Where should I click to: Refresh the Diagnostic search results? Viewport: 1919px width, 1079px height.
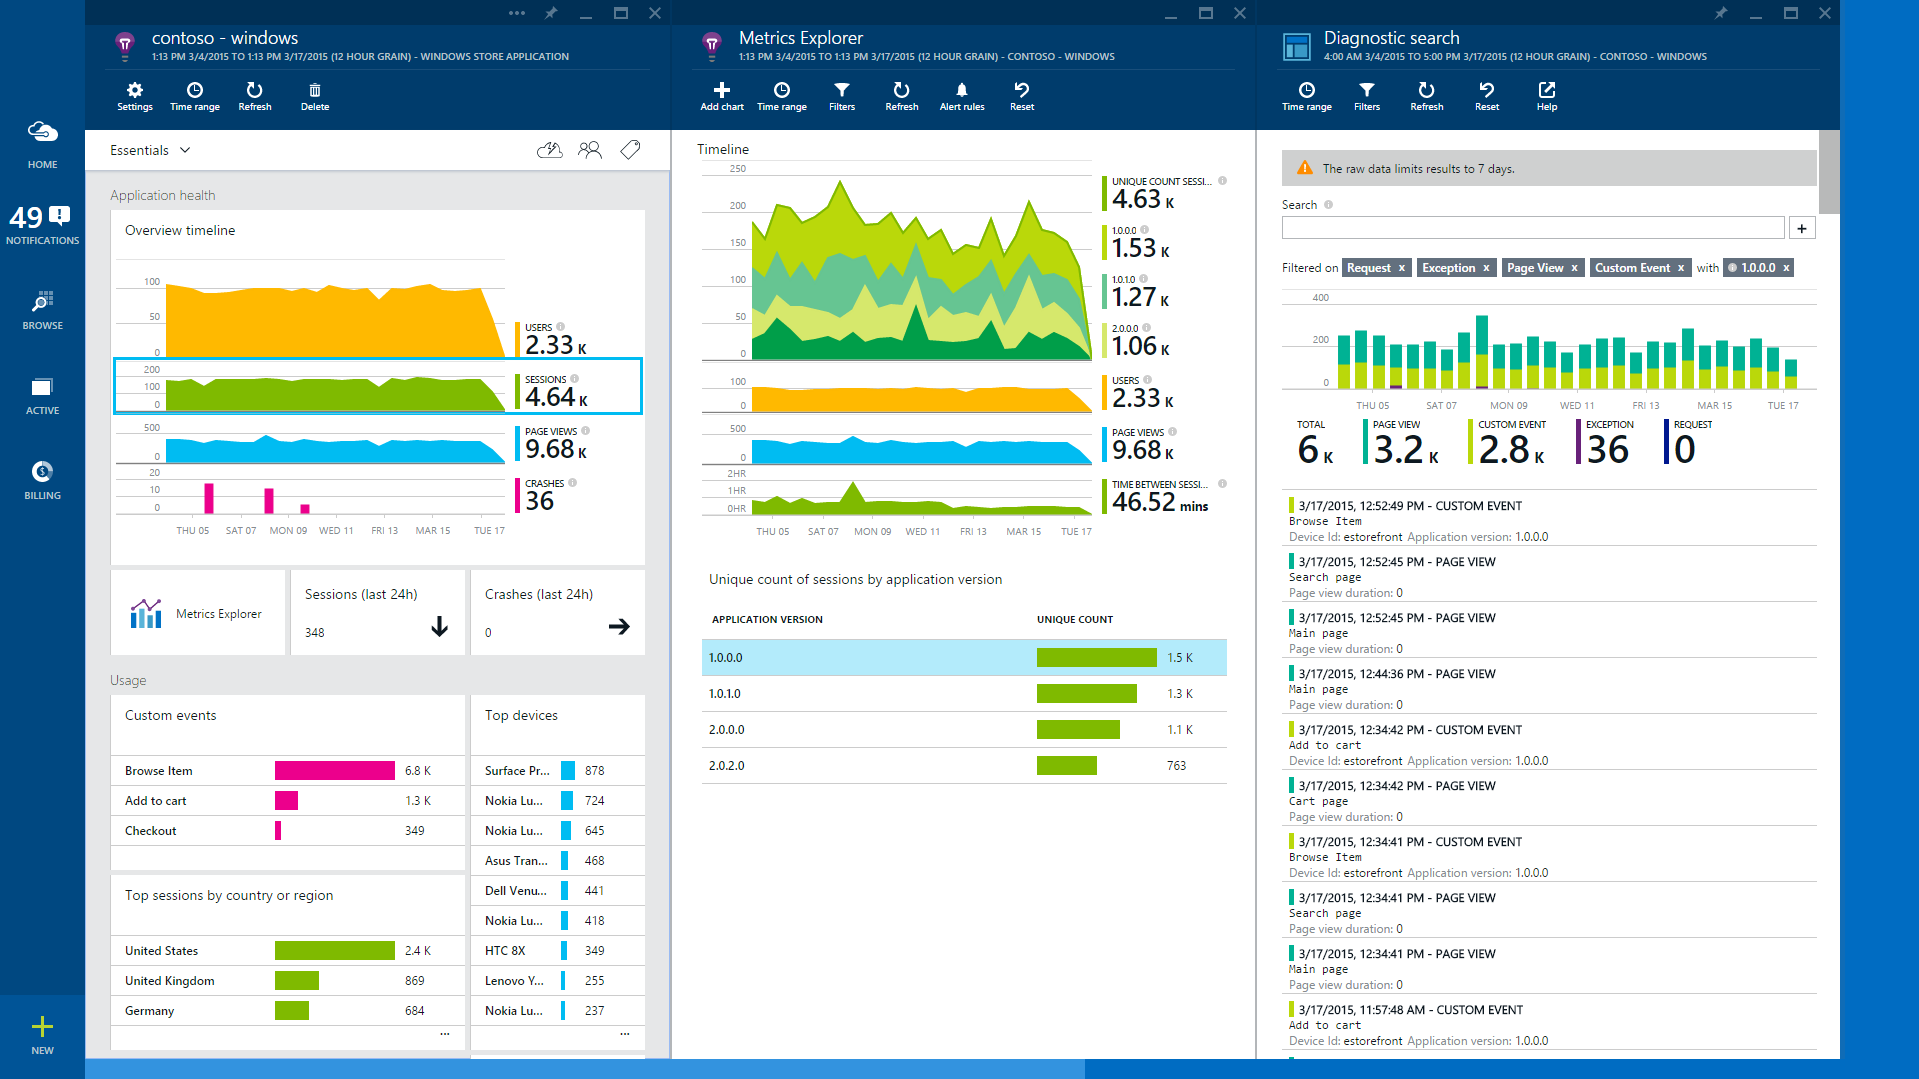(x=1426, y=96)
